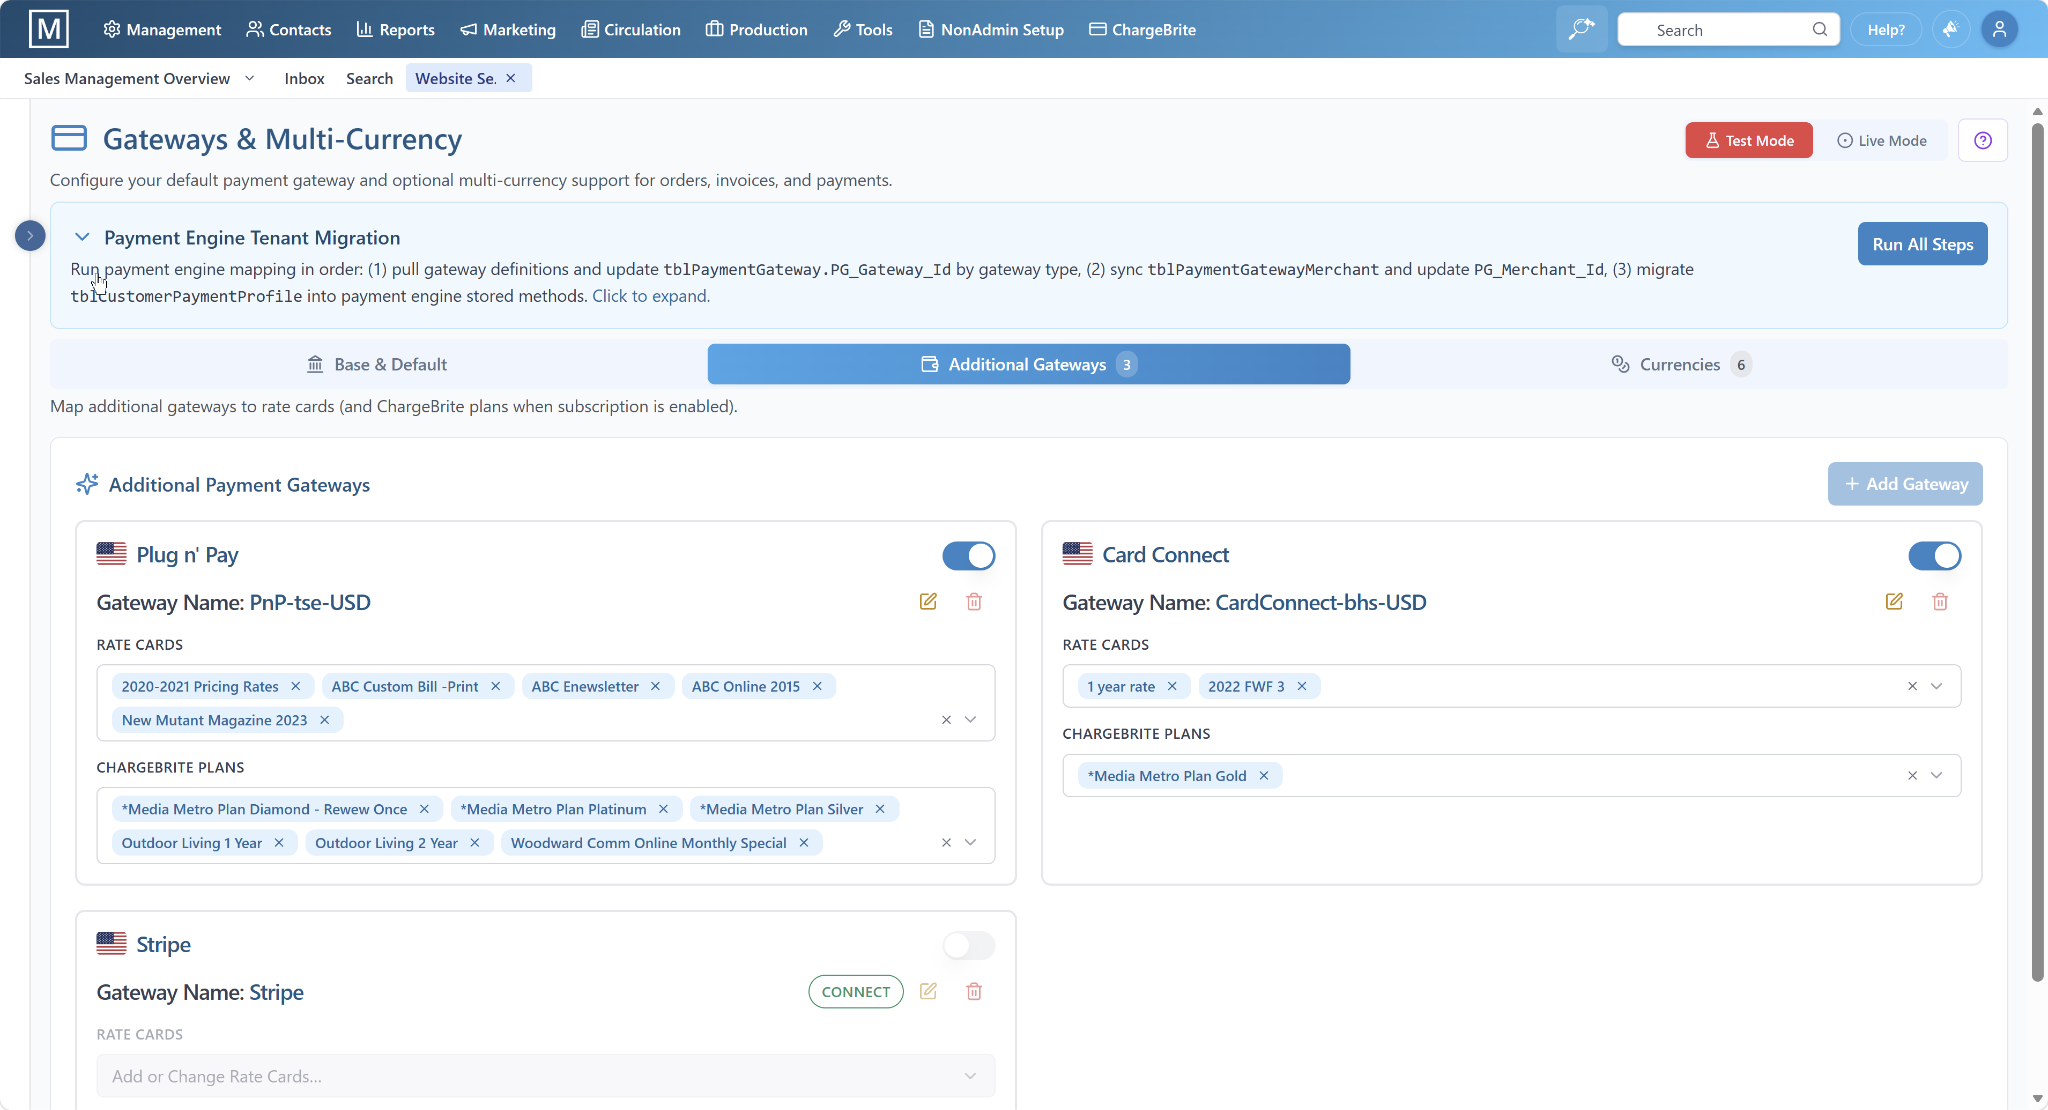The height and width of the screenshot is (1110, 2048).
Task: Open the key search tool icon
Action: [1581, 29]
